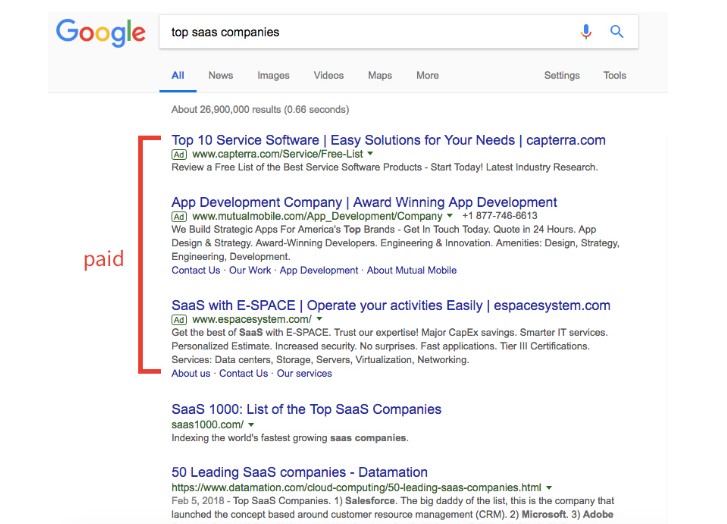Click the Ad badge beside www.espacesystem.com

pyautogui.click(x=180, y=319)
